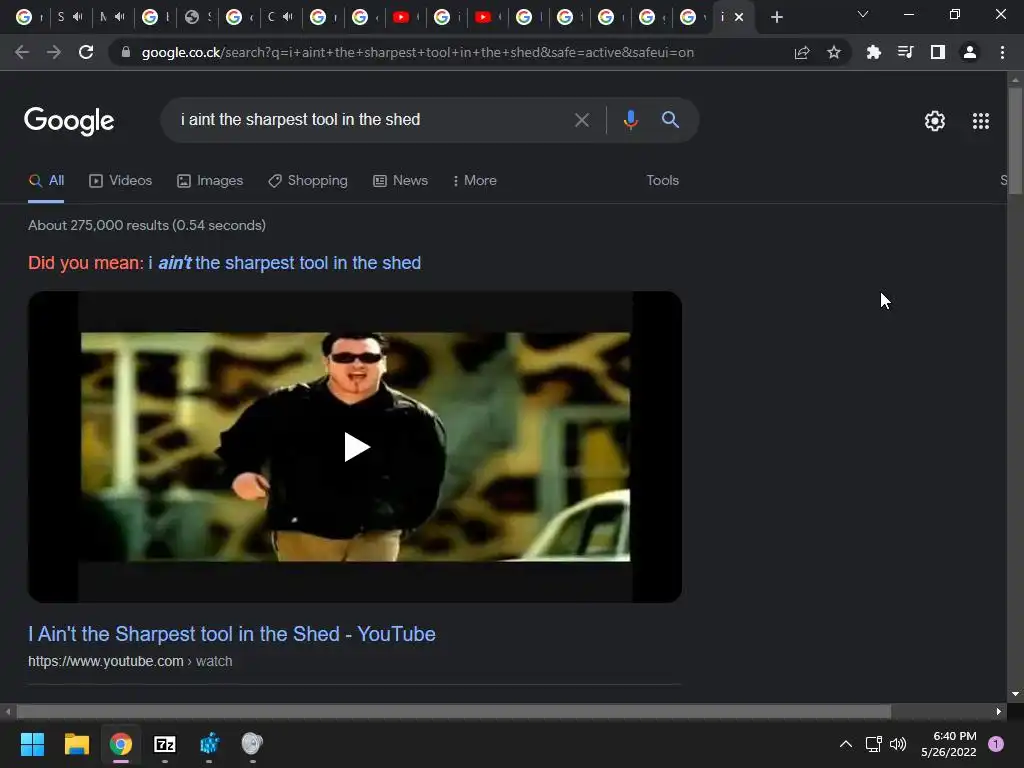Open the Extensions puzzle icon
1024x768 pixels.
(873, 52)
